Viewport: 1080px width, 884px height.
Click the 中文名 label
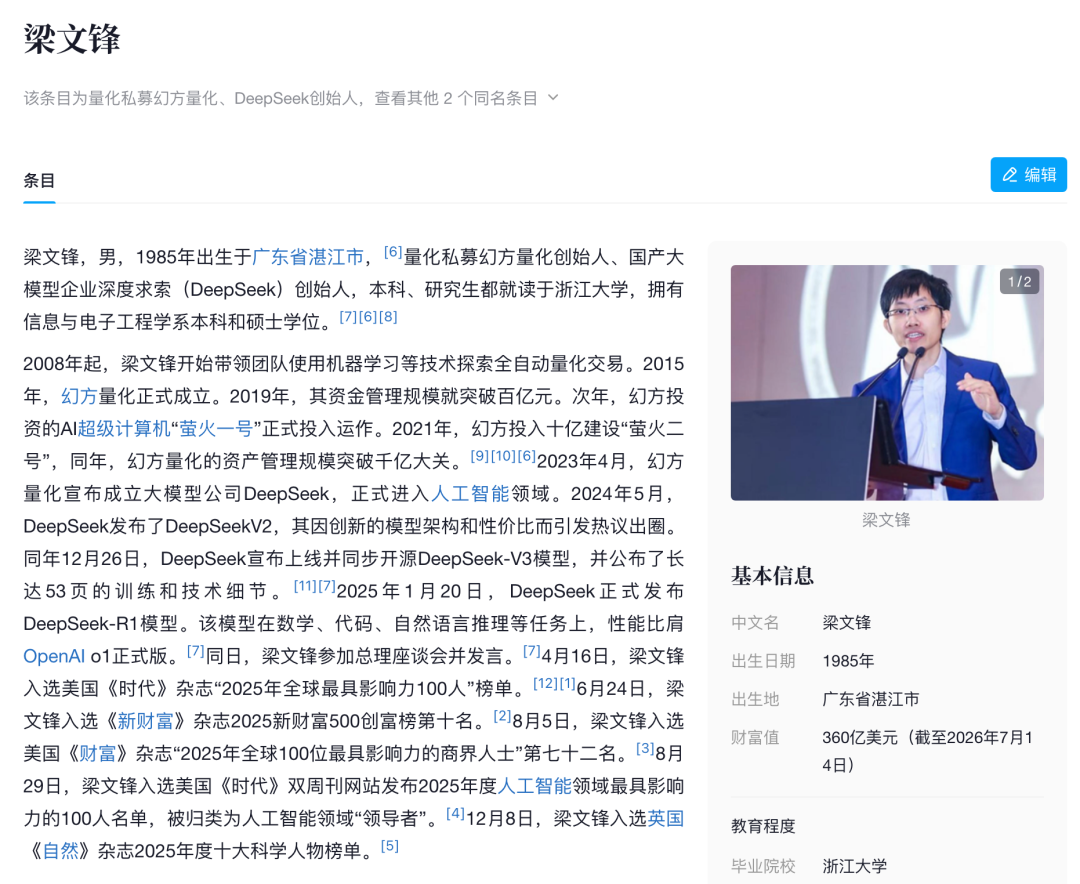tap(755, 623)
